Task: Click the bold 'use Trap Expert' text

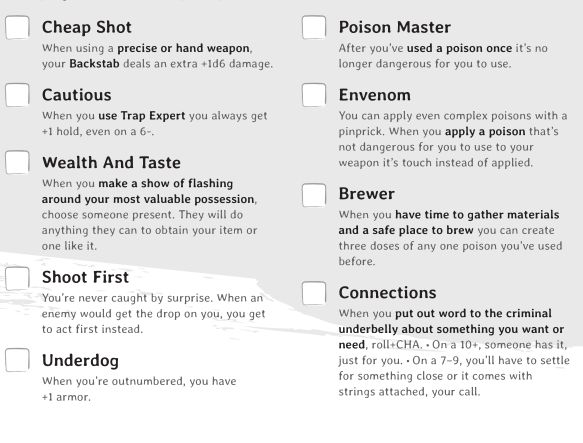Action: click(x=142, y=116)
